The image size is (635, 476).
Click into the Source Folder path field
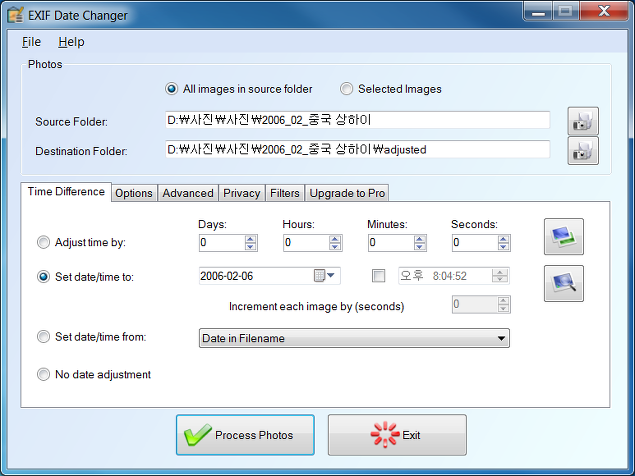click(x=358, y=120)
